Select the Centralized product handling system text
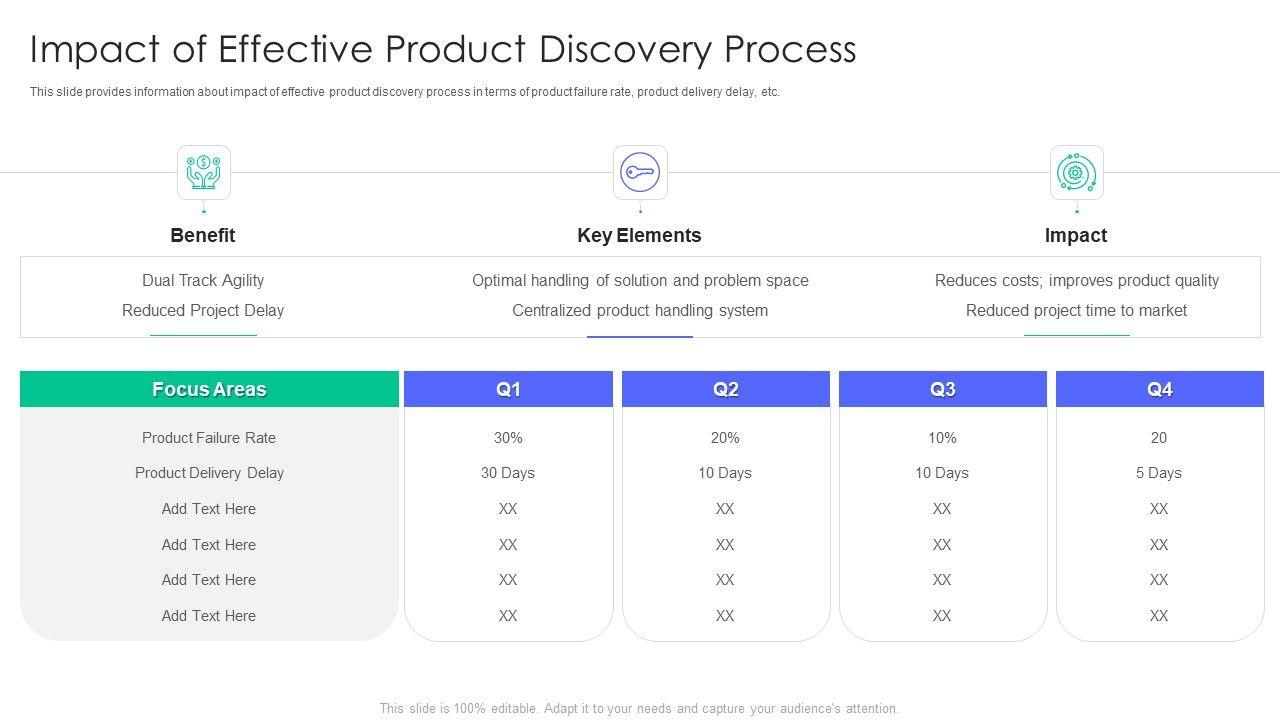Image resolution: width=1280 pixels, height=720 pixels. point(640,311)
